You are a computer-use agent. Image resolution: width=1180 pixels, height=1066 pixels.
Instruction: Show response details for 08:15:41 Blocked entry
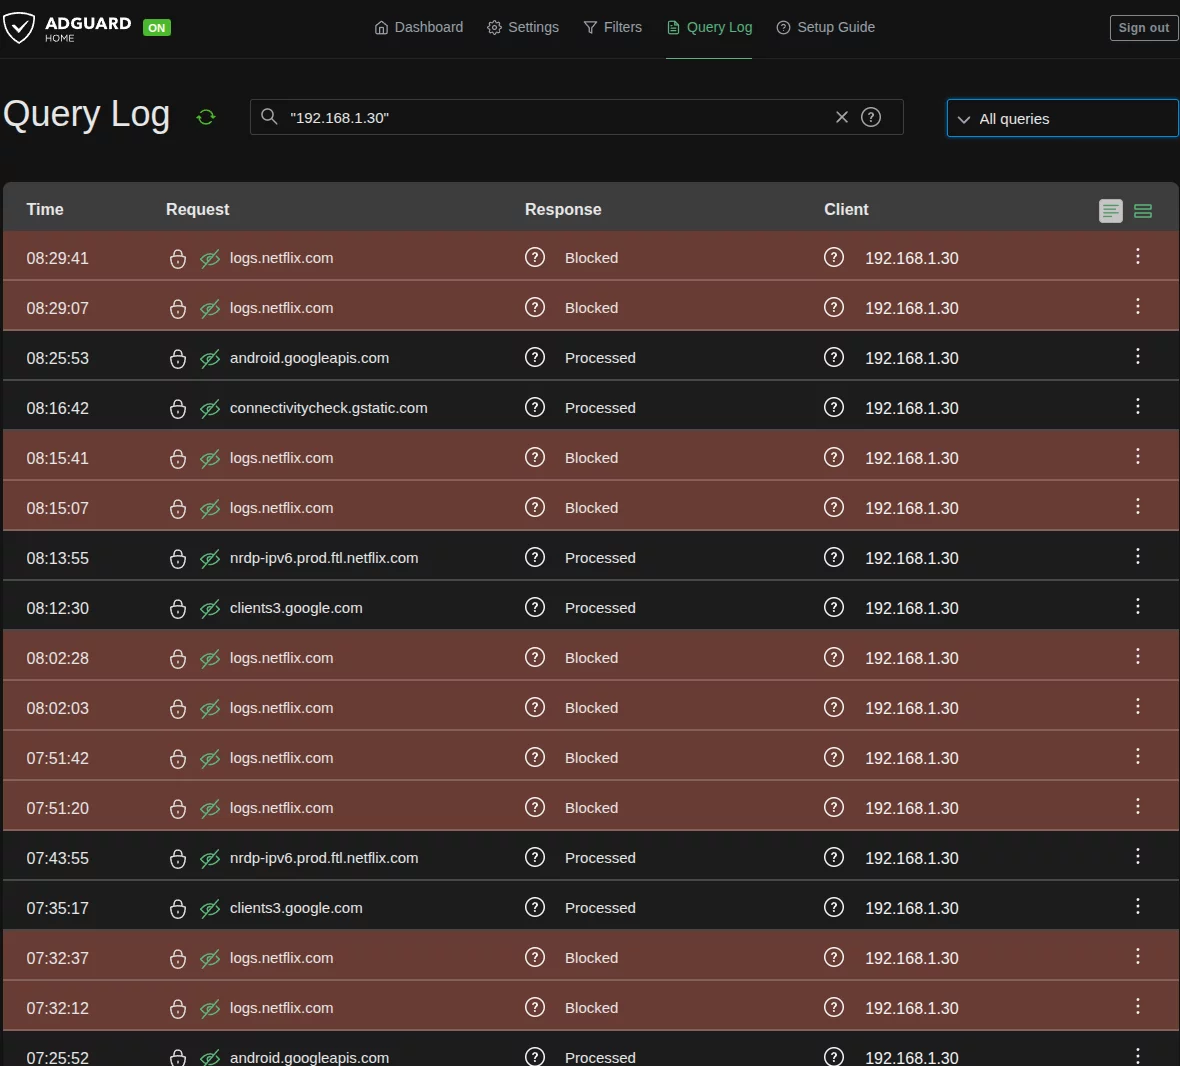point(534,457)
